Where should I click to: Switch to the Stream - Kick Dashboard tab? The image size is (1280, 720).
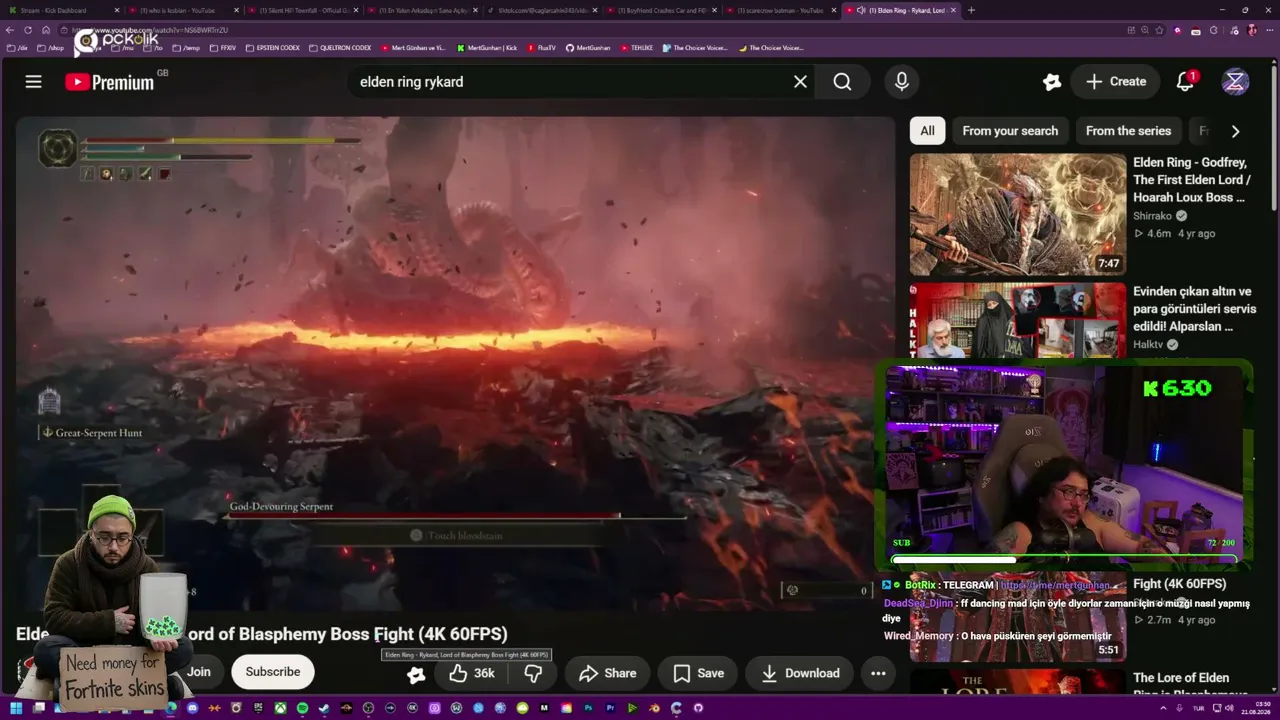[62, 10]
